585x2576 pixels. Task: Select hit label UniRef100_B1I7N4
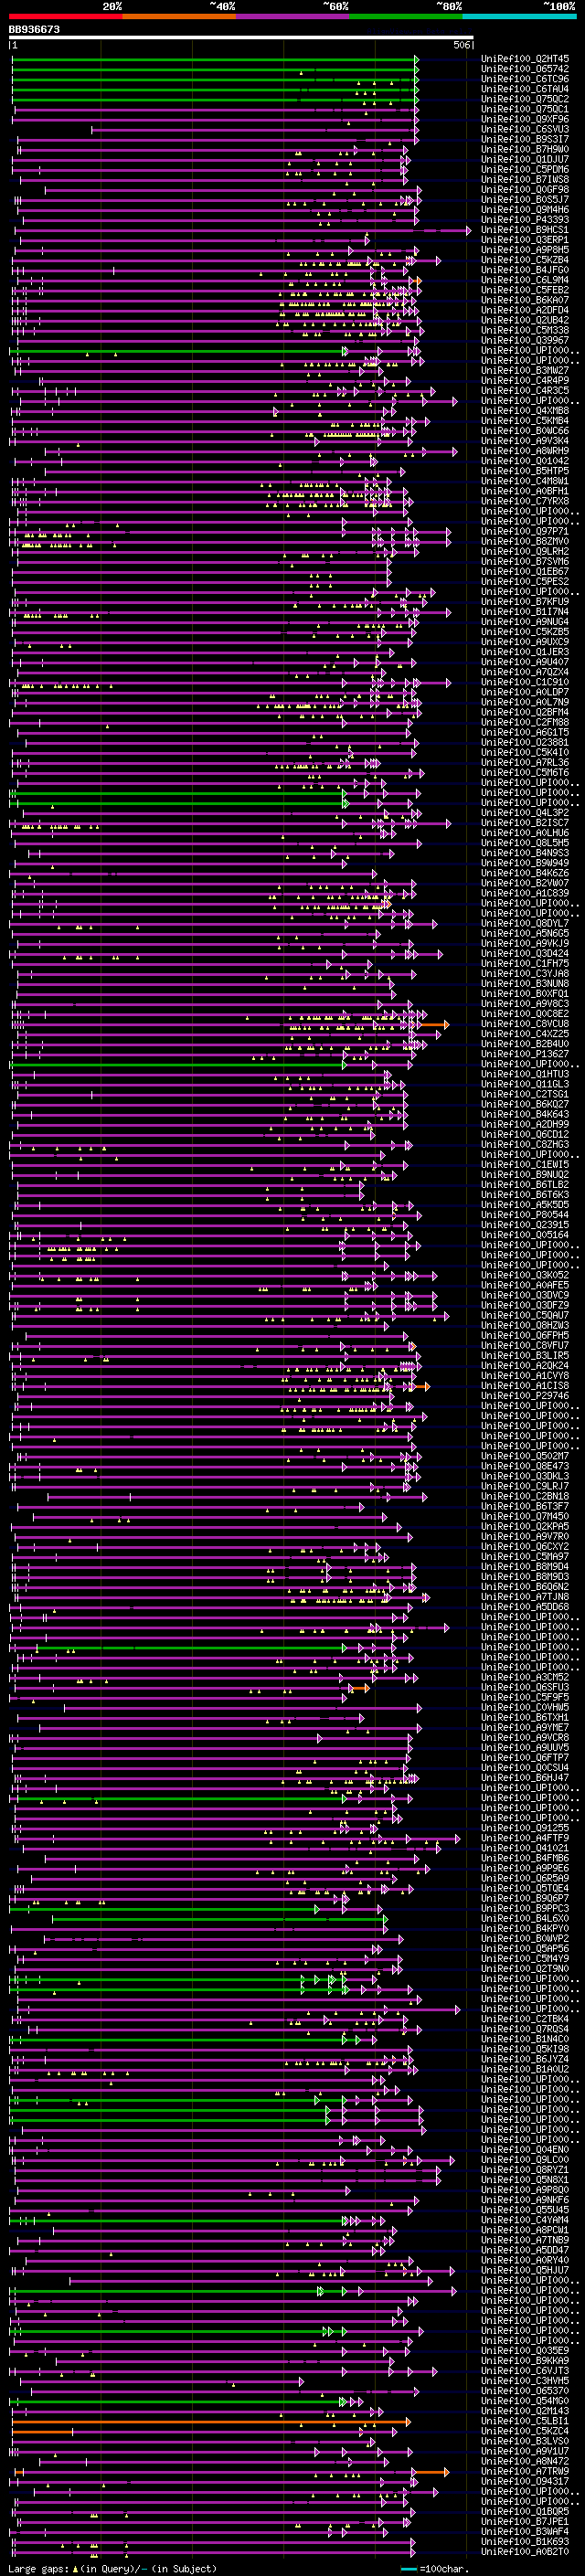click(x=525, y=612)
